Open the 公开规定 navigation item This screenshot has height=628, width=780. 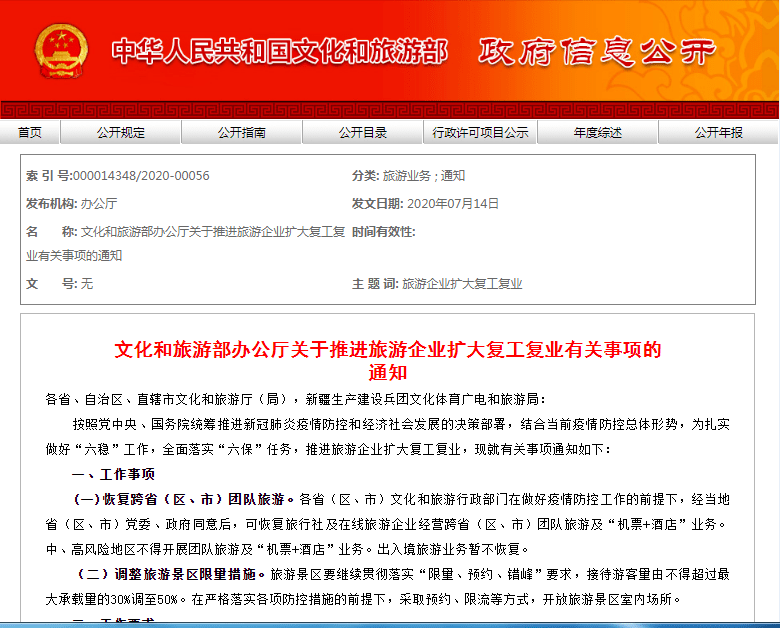[120, 132]
